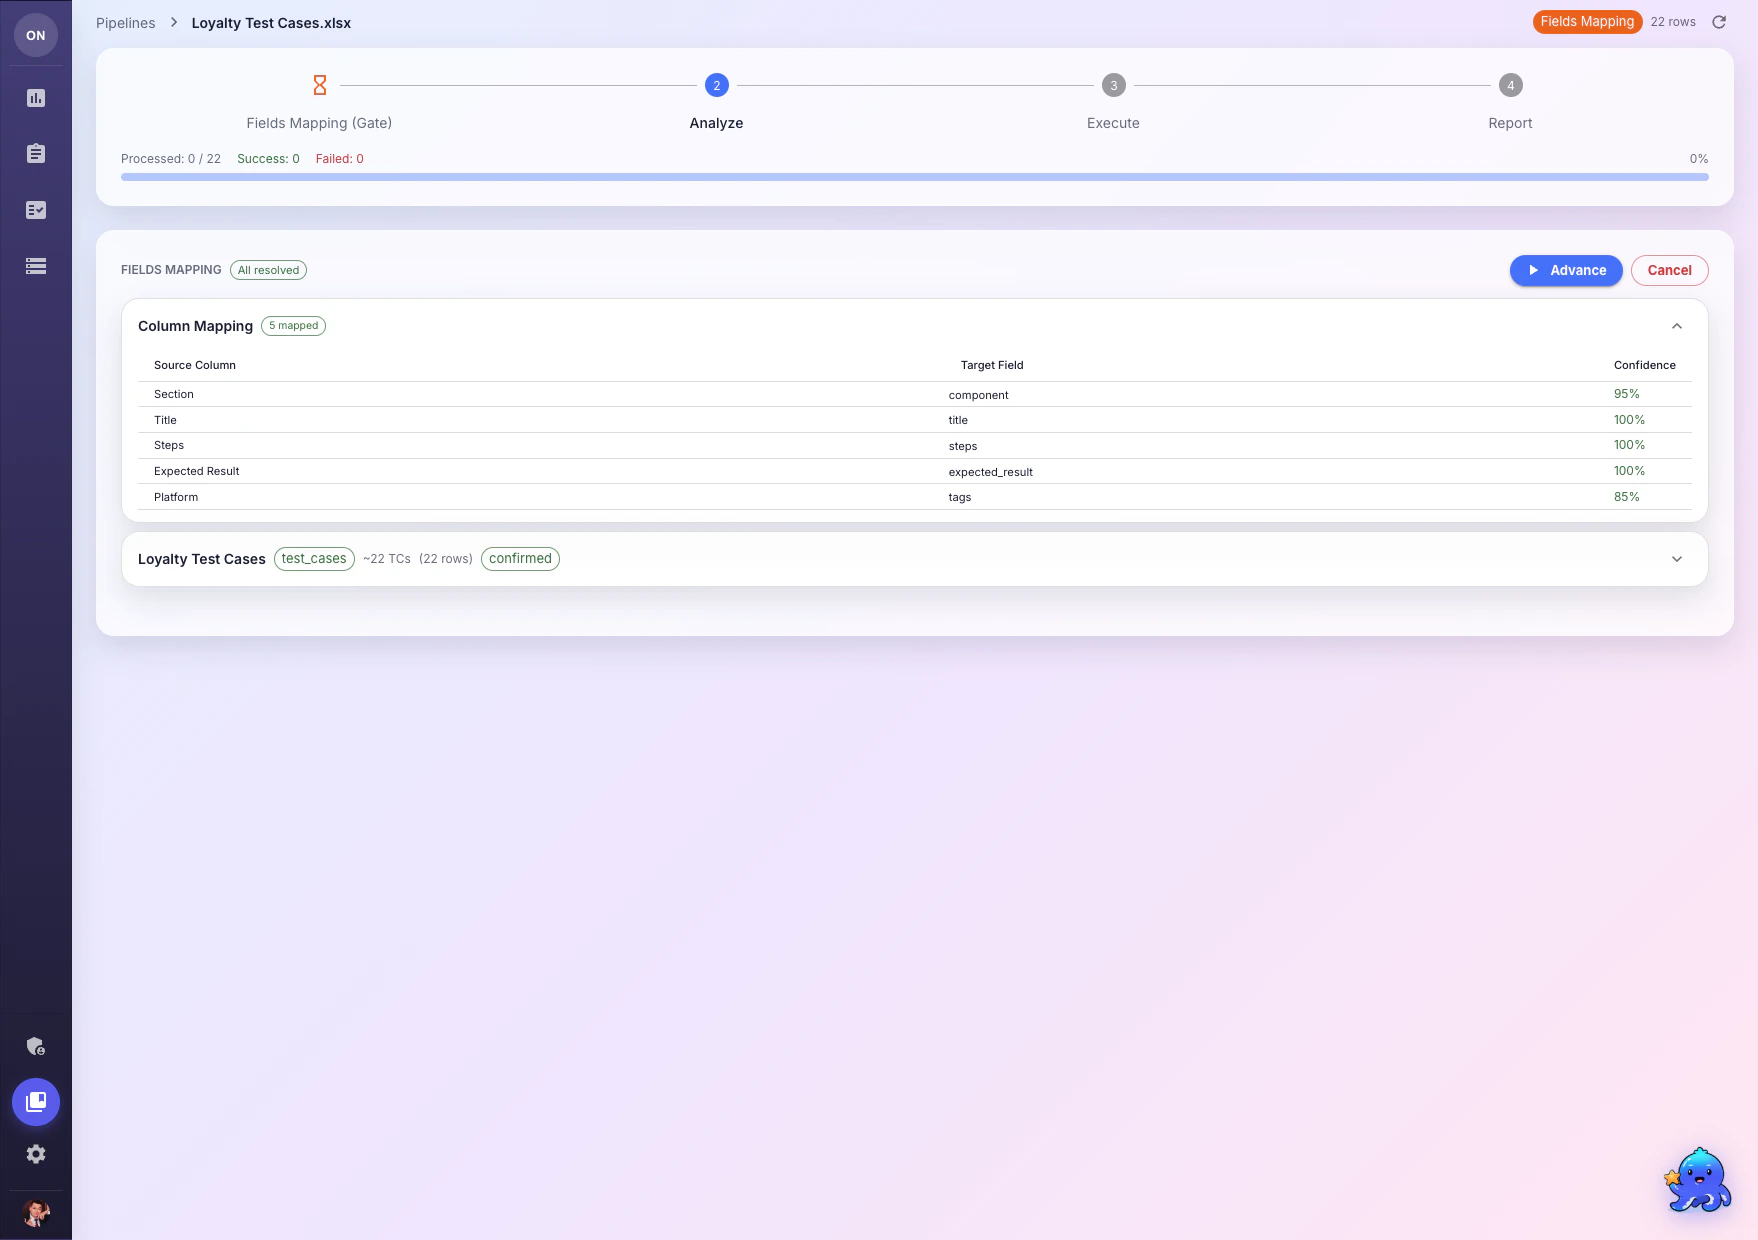Open the checklist icon in sidebar

[36, 210]
